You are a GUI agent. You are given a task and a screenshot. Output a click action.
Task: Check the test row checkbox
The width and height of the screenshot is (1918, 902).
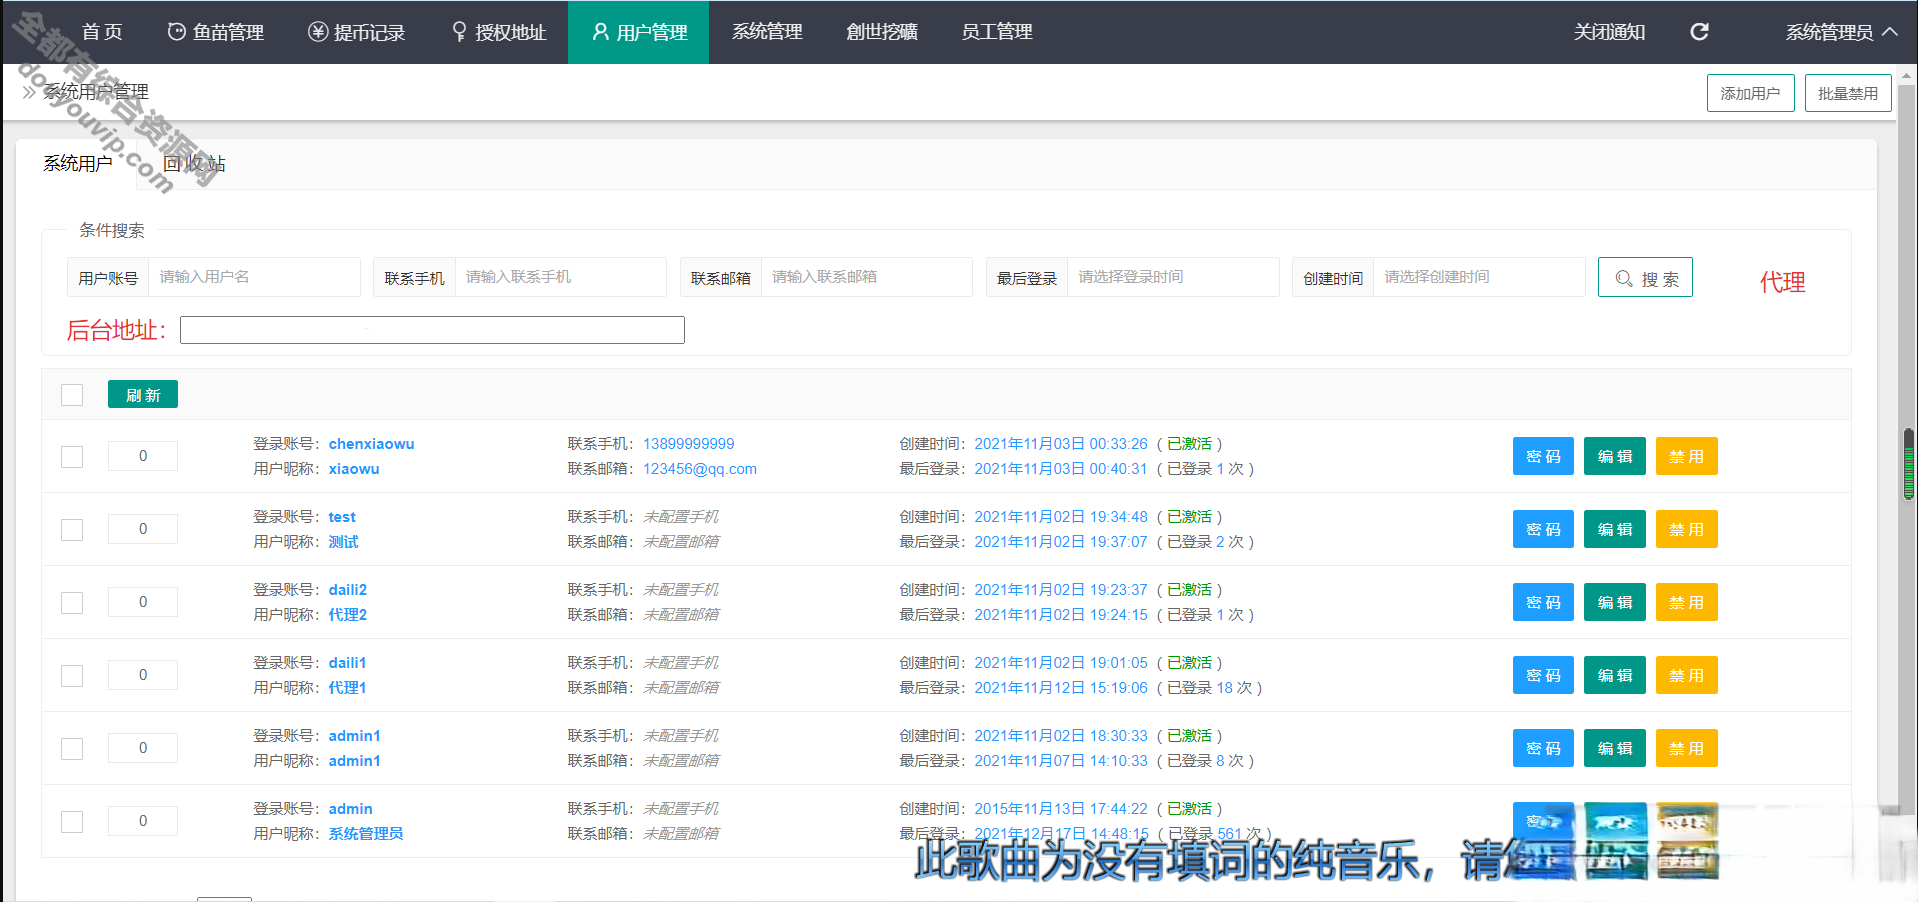point(72,530)
